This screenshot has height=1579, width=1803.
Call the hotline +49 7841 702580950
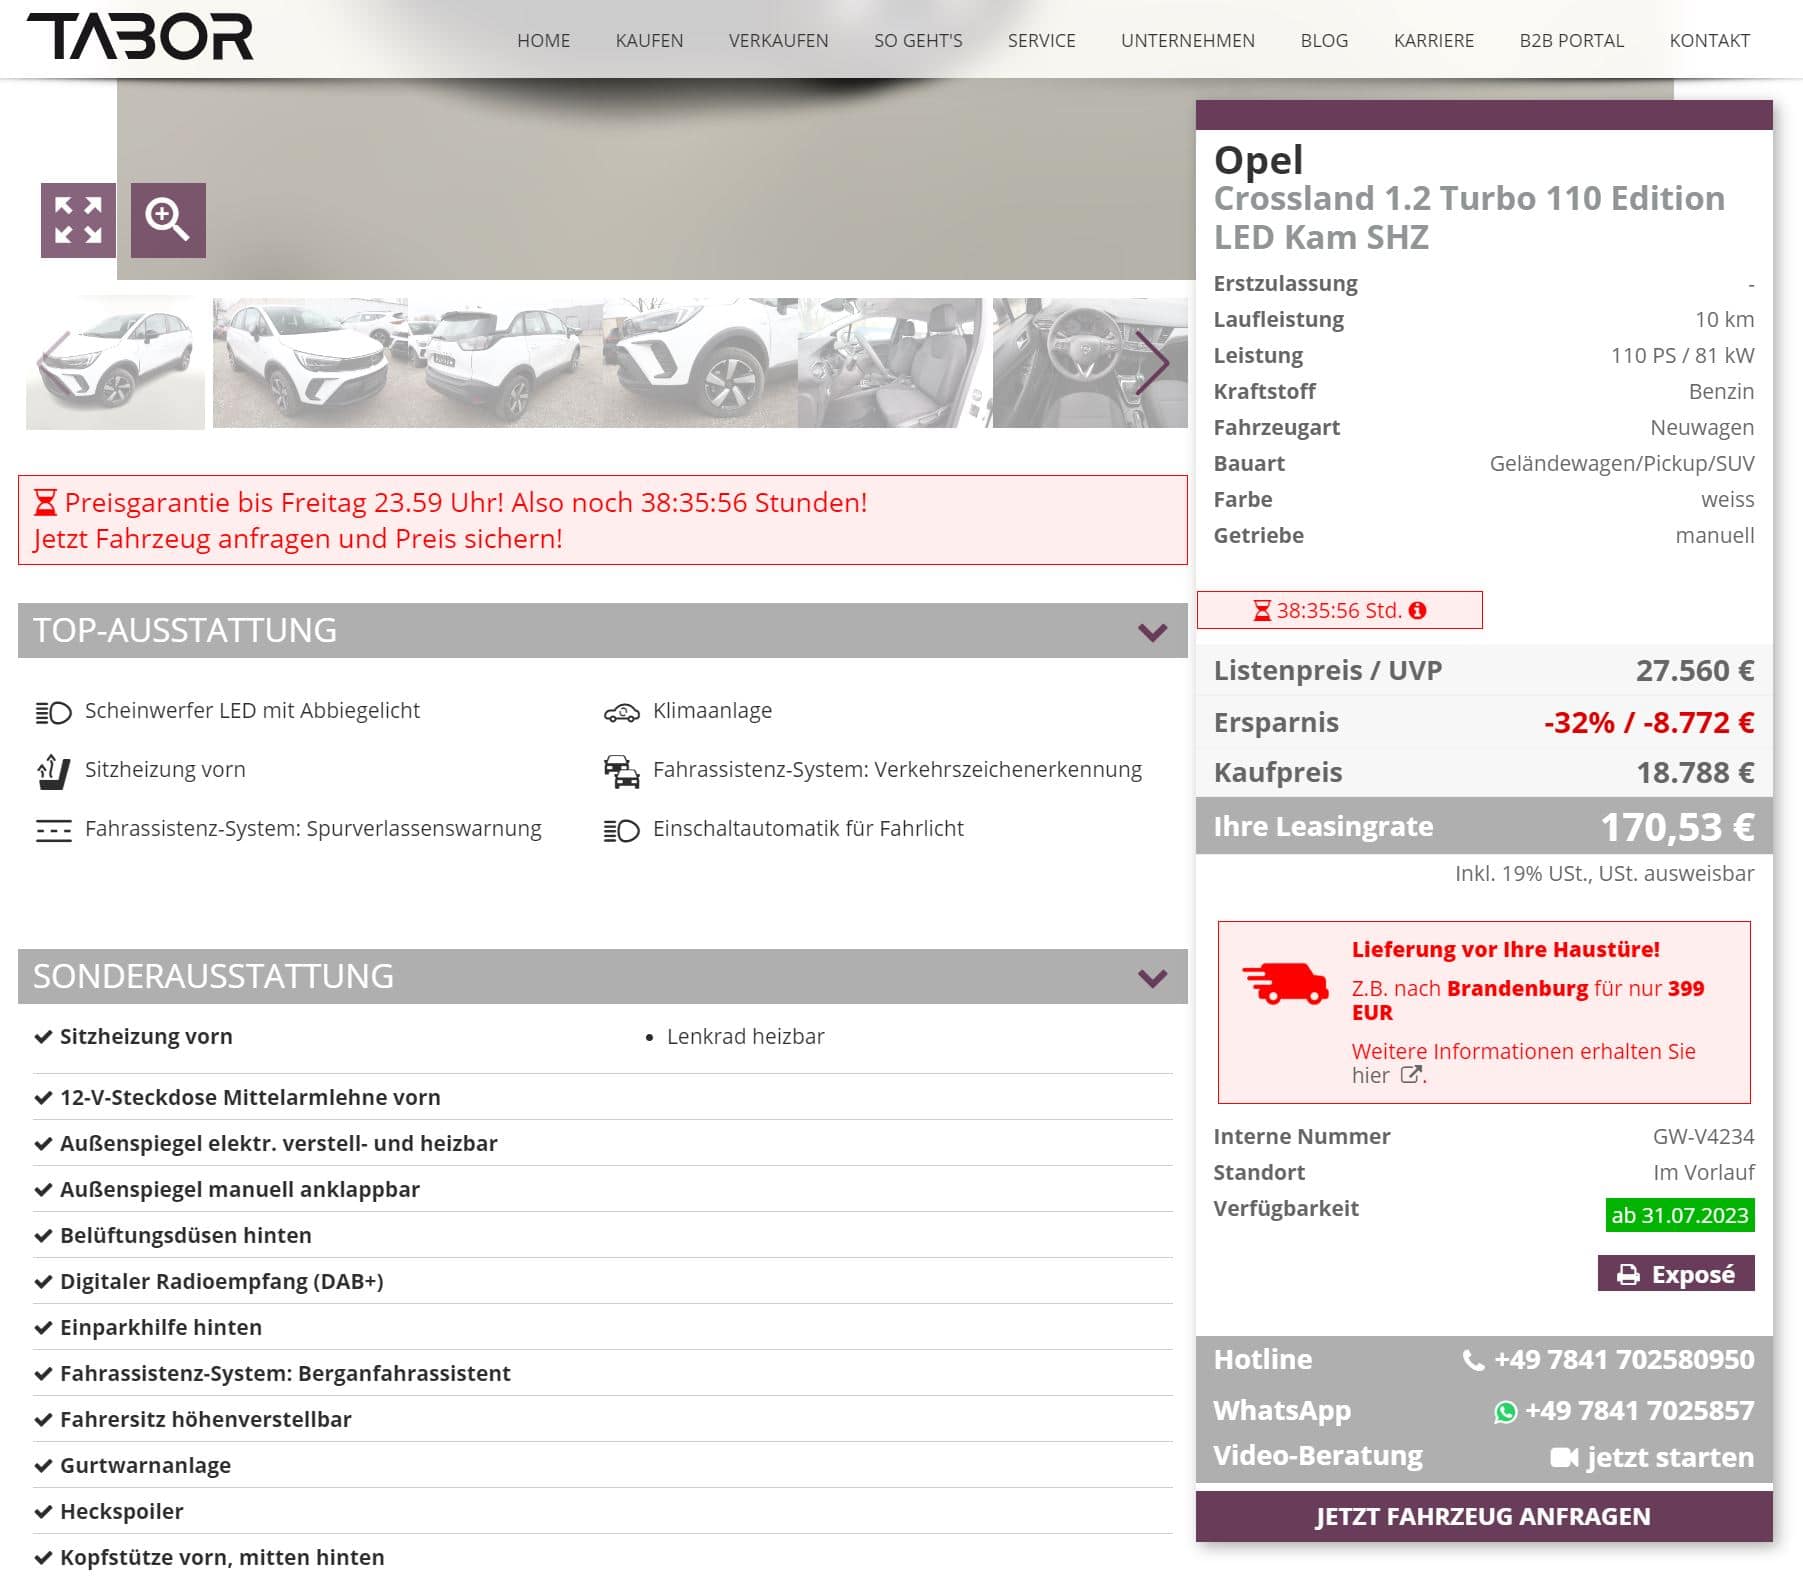click(x=1623, y=1360)
